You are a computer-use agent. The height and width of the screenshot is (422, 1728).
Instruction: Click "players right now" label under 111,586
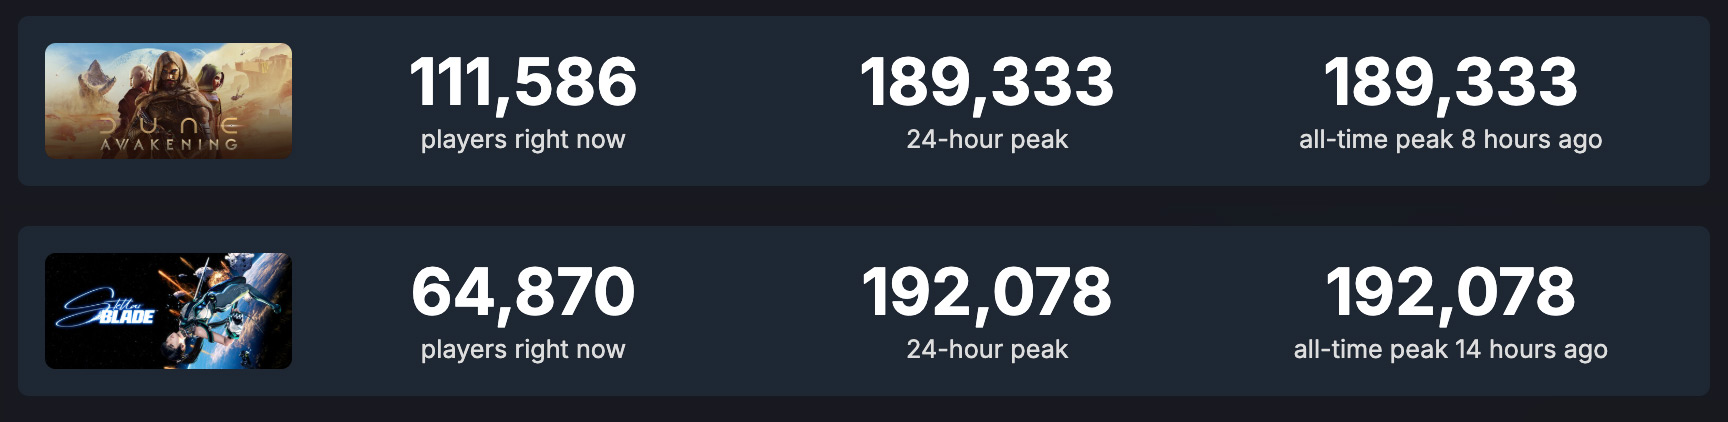[523, 140]
